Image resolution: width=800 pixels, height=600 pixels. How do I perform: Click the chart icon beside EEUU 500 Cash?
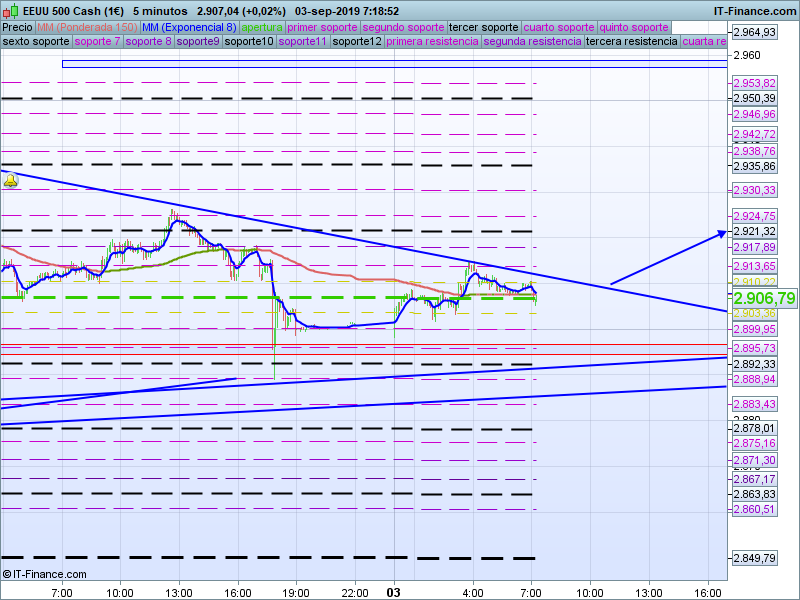[12, 11]
